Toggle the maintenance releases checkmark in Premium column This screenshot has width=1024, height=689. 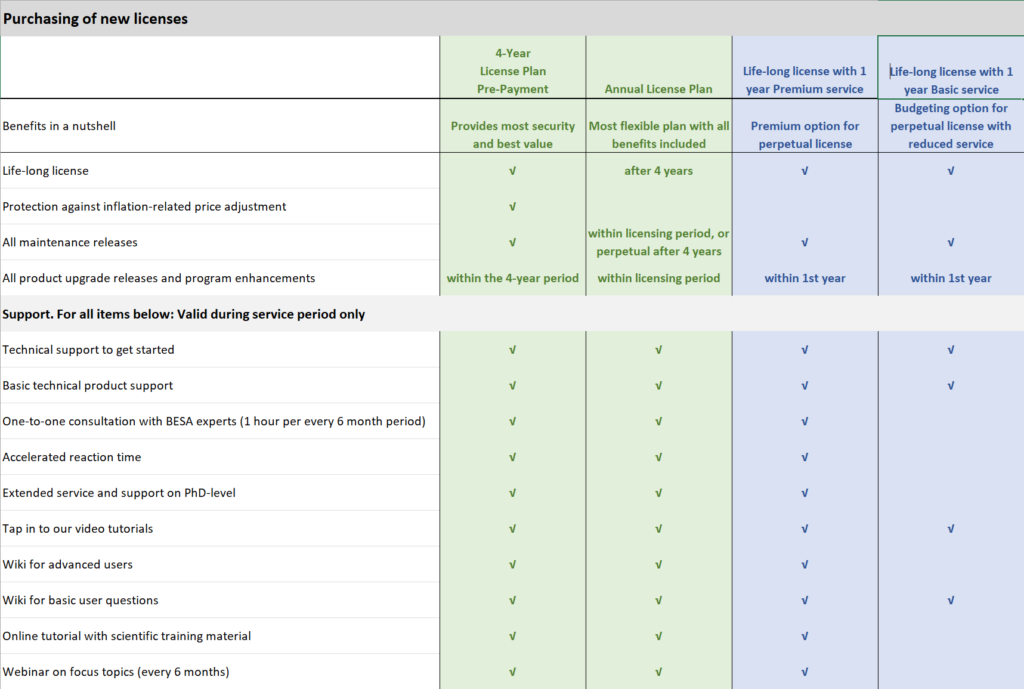coord(805,242)
